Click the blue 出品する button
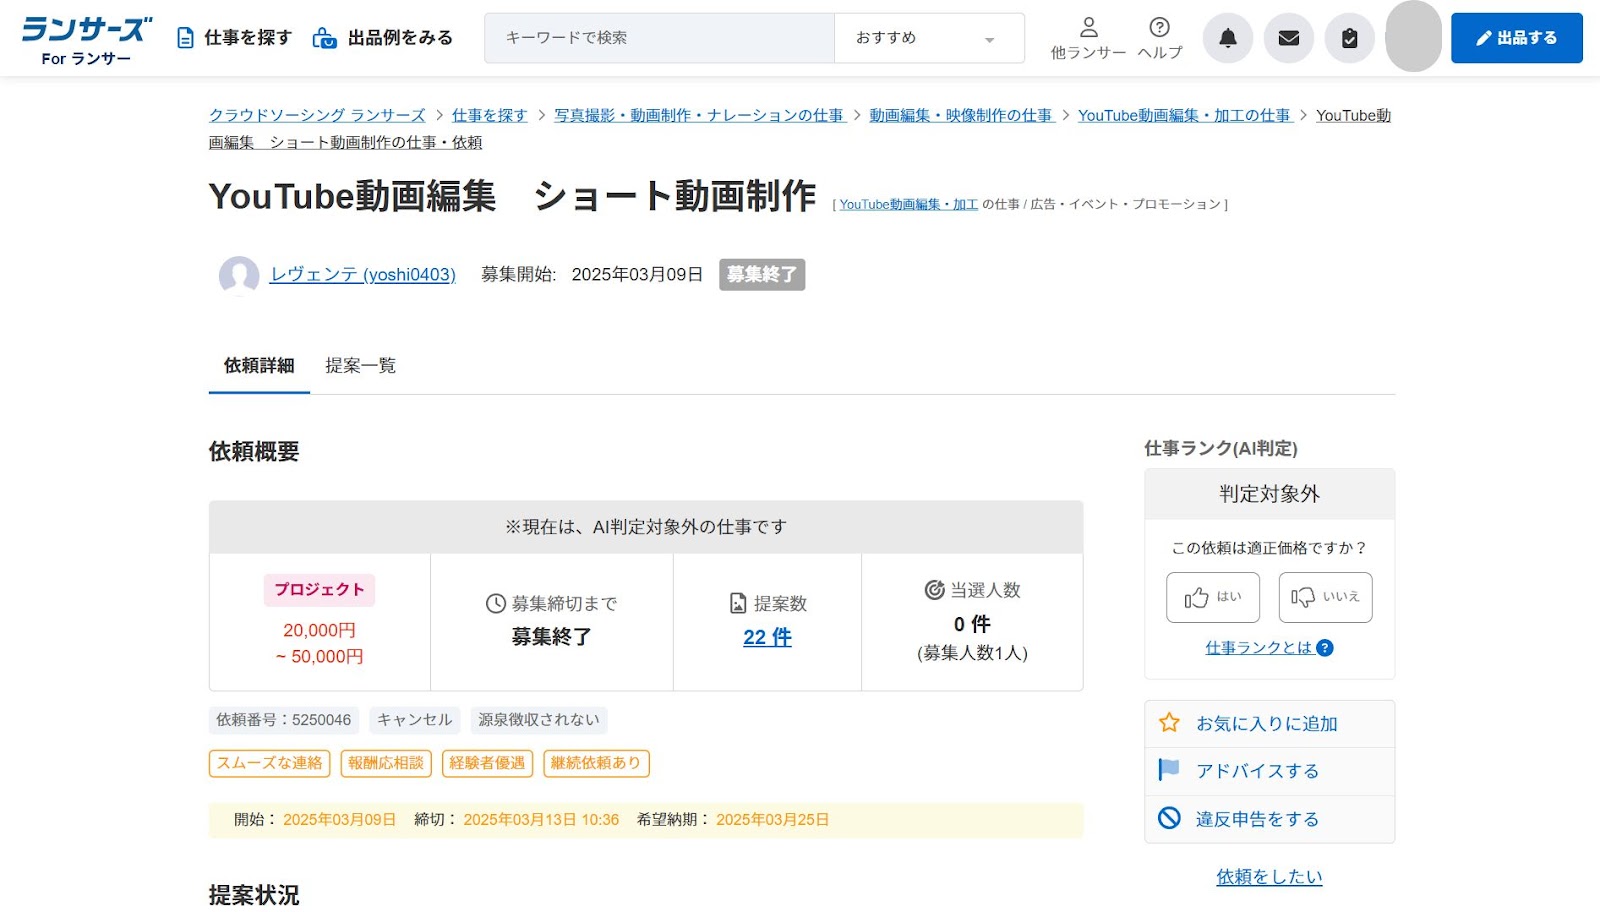The height and width of the screenshot is (912, 1600). tap(1516, 38)
